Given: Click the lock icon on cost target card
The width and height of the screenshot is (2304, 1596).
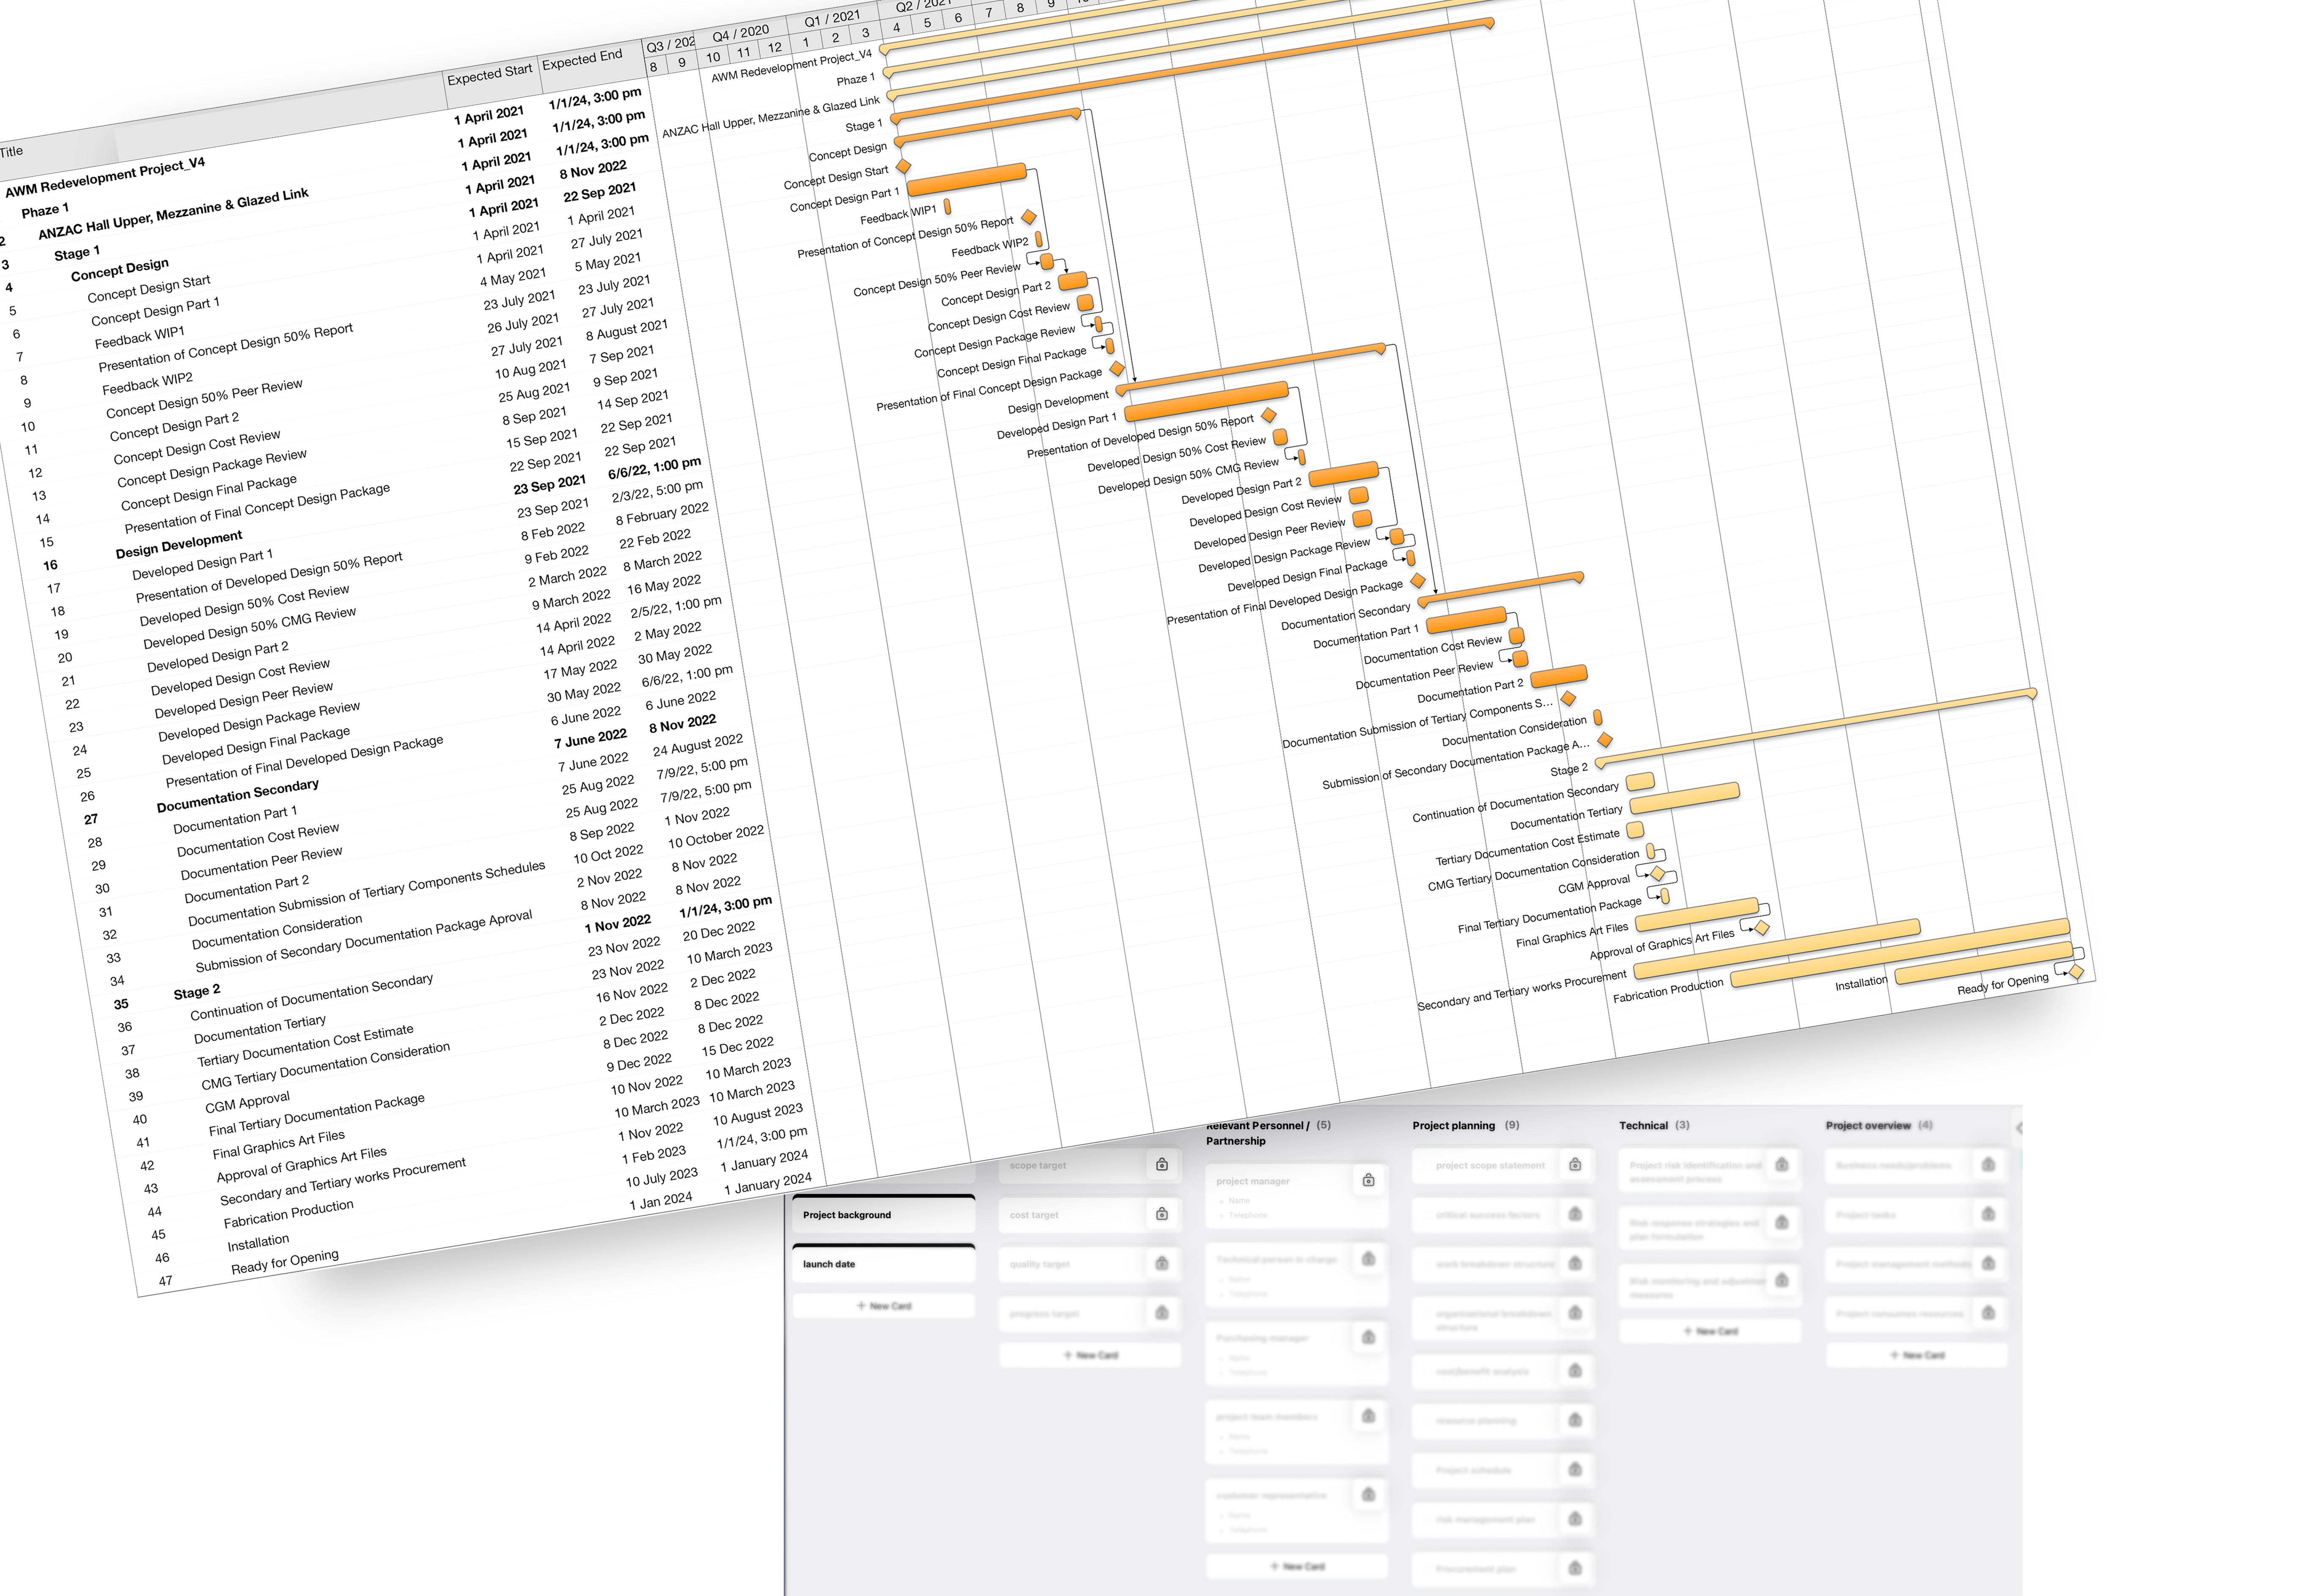Looking at the screenshot, I should [1161, 1214].
